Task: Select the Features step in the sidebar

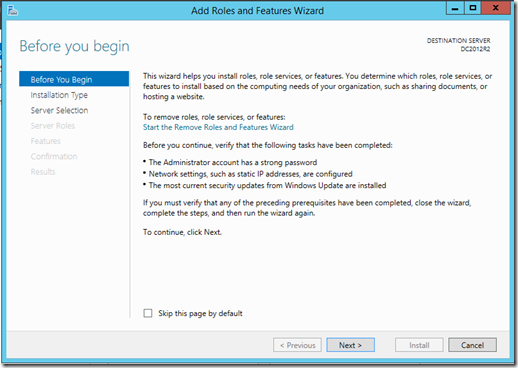Action: point(46,141)
